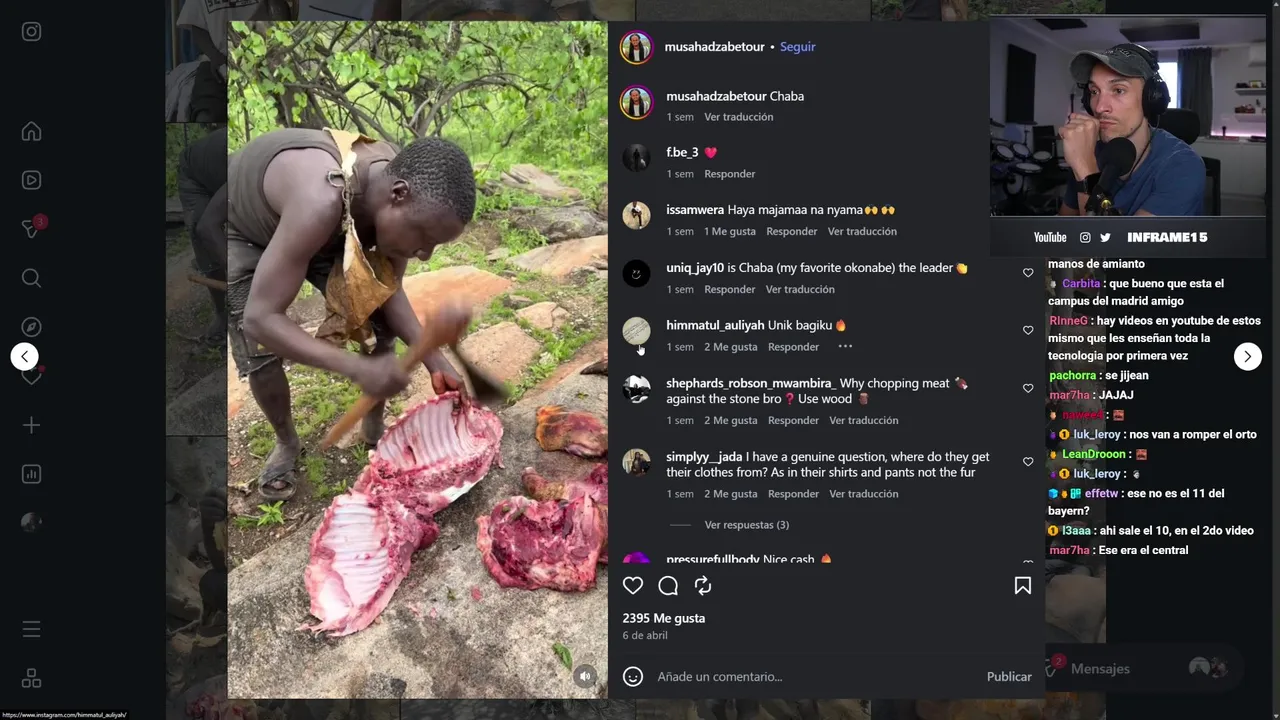Go to the Home feed icon
The image size is (1280, 720).
pos(31,132)
